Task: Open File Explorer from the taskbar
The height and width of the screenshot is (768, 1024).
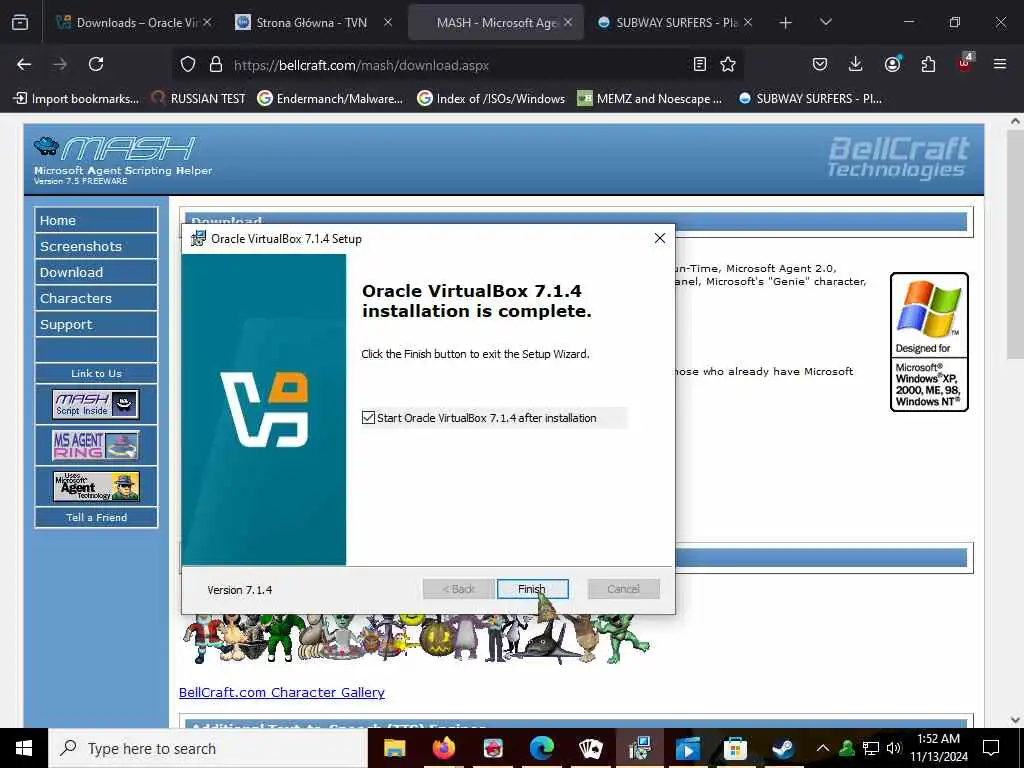Action: click(x=394, y=748)
